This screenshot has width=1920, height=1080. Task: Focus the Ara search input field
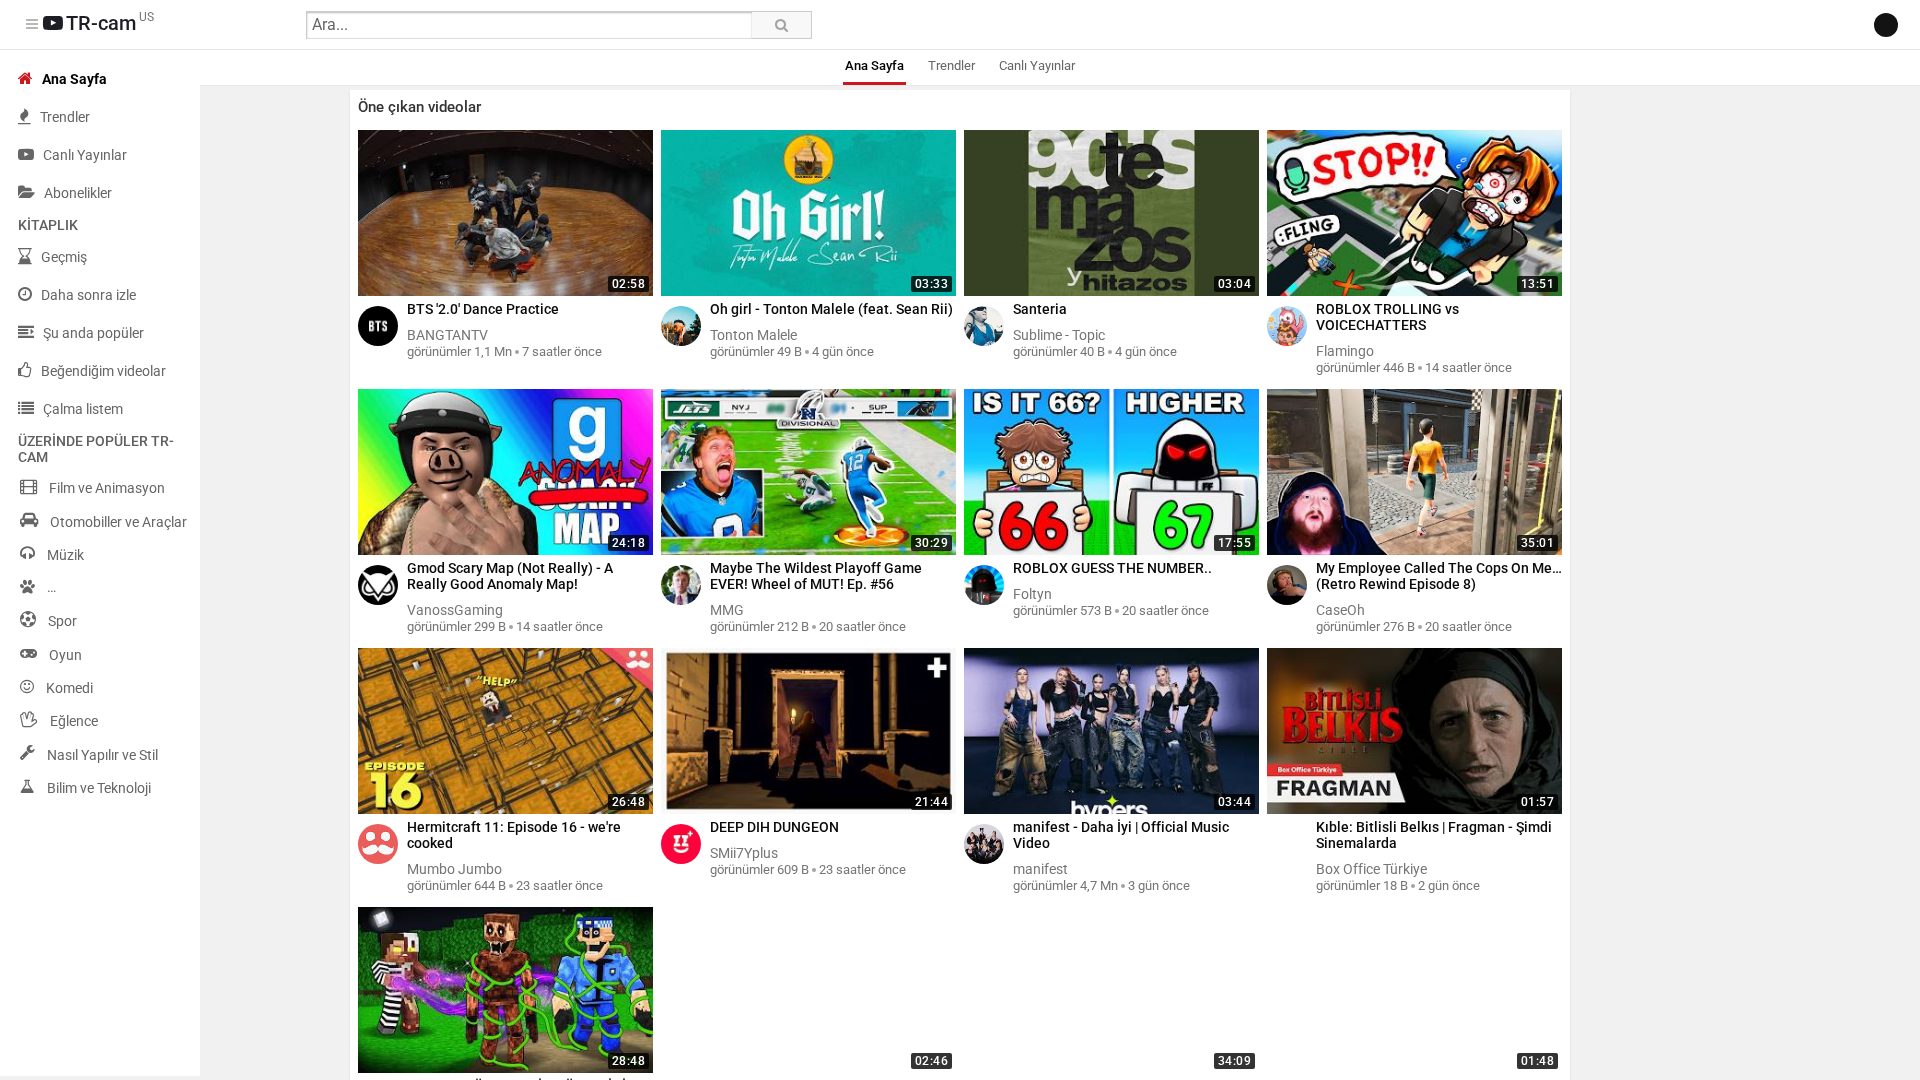click(x=528, y=25)
